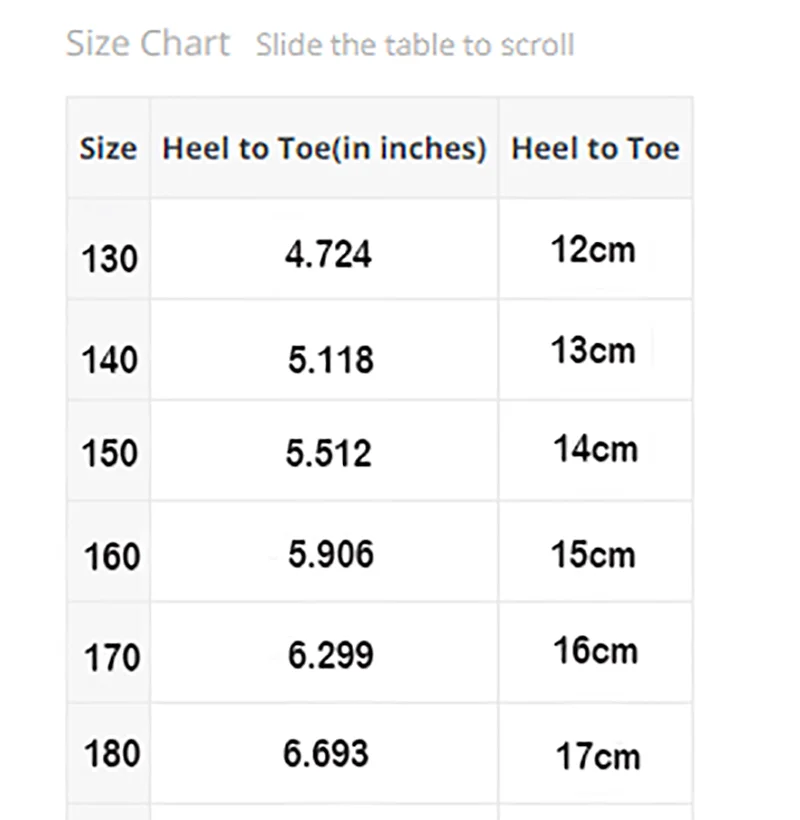Select the 16cm value
This screenshot has height=820, width=800.
coord(595,651)
